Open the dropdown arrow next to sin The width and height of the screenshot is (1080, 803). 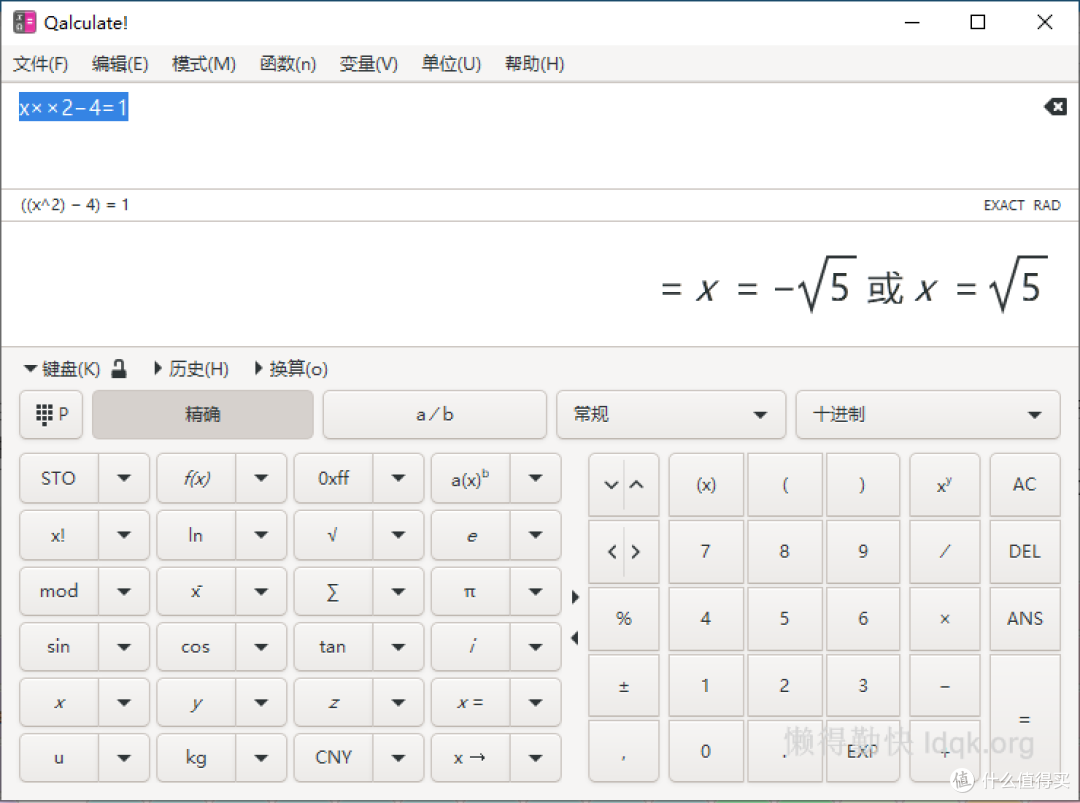(x=124, y=647)
